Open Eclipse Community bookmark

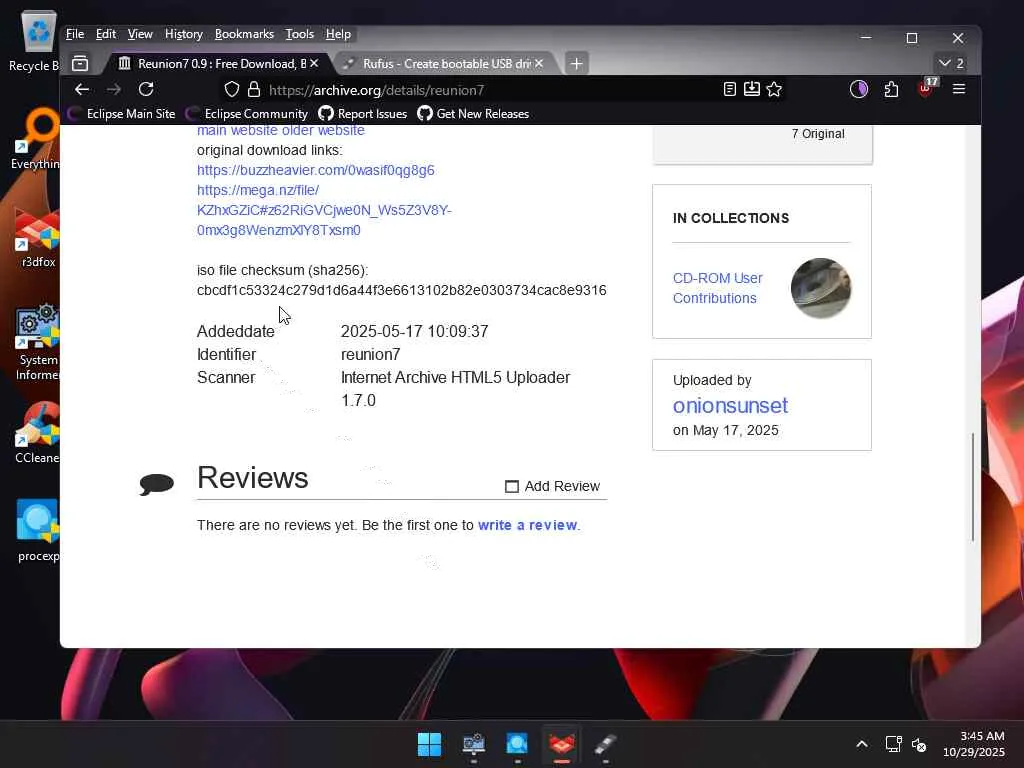coord(247,114)
